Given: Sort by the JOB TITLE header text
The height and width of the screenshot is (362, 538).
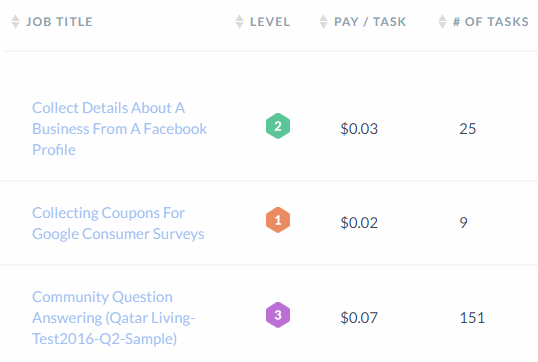Looking at the screenshot, I should point(59,22).
